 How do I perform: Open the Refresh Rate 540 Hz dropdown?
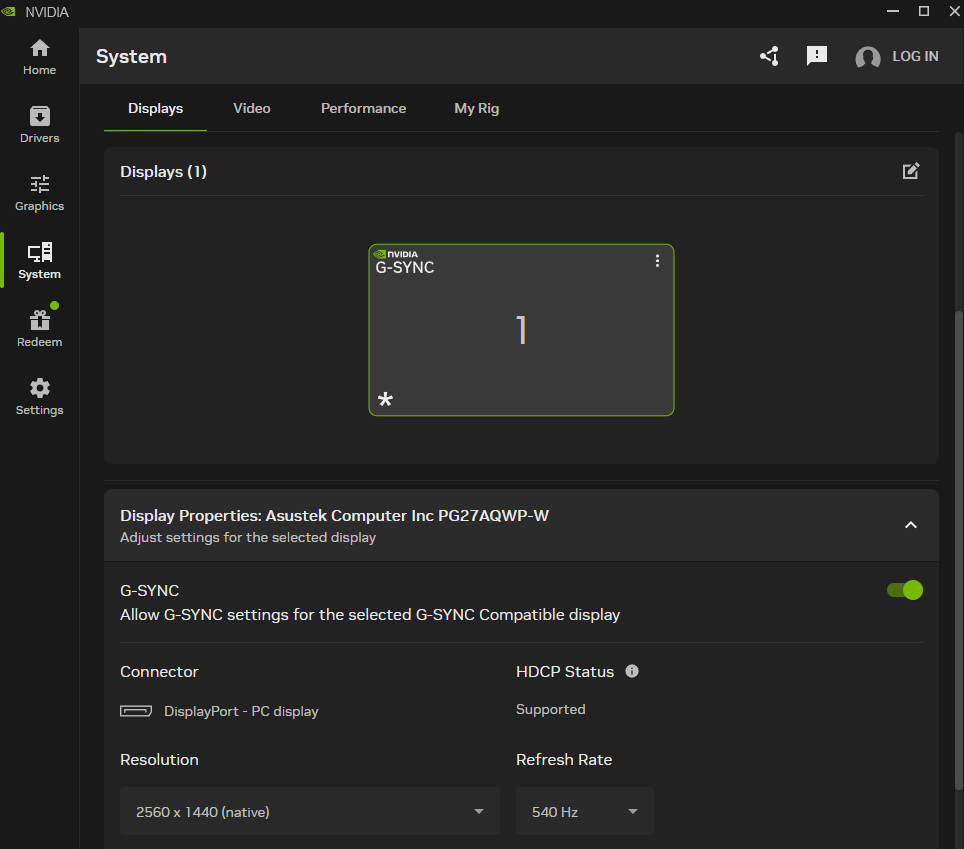click(x=585, y=811)
